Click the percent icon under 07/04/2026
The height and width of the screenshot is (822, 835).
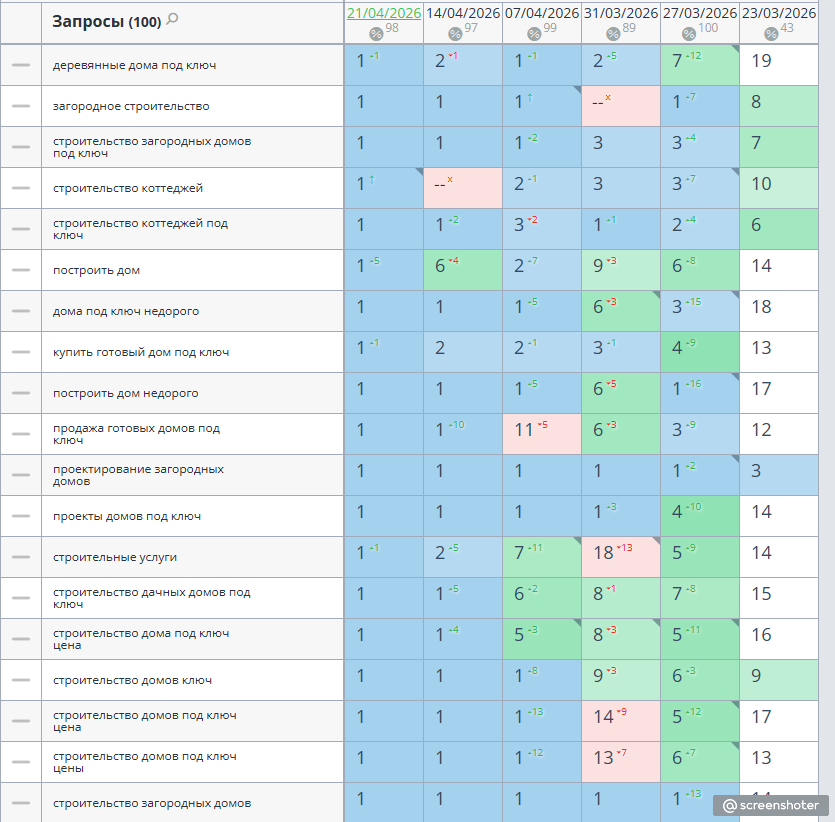click(x=534, y=34)
